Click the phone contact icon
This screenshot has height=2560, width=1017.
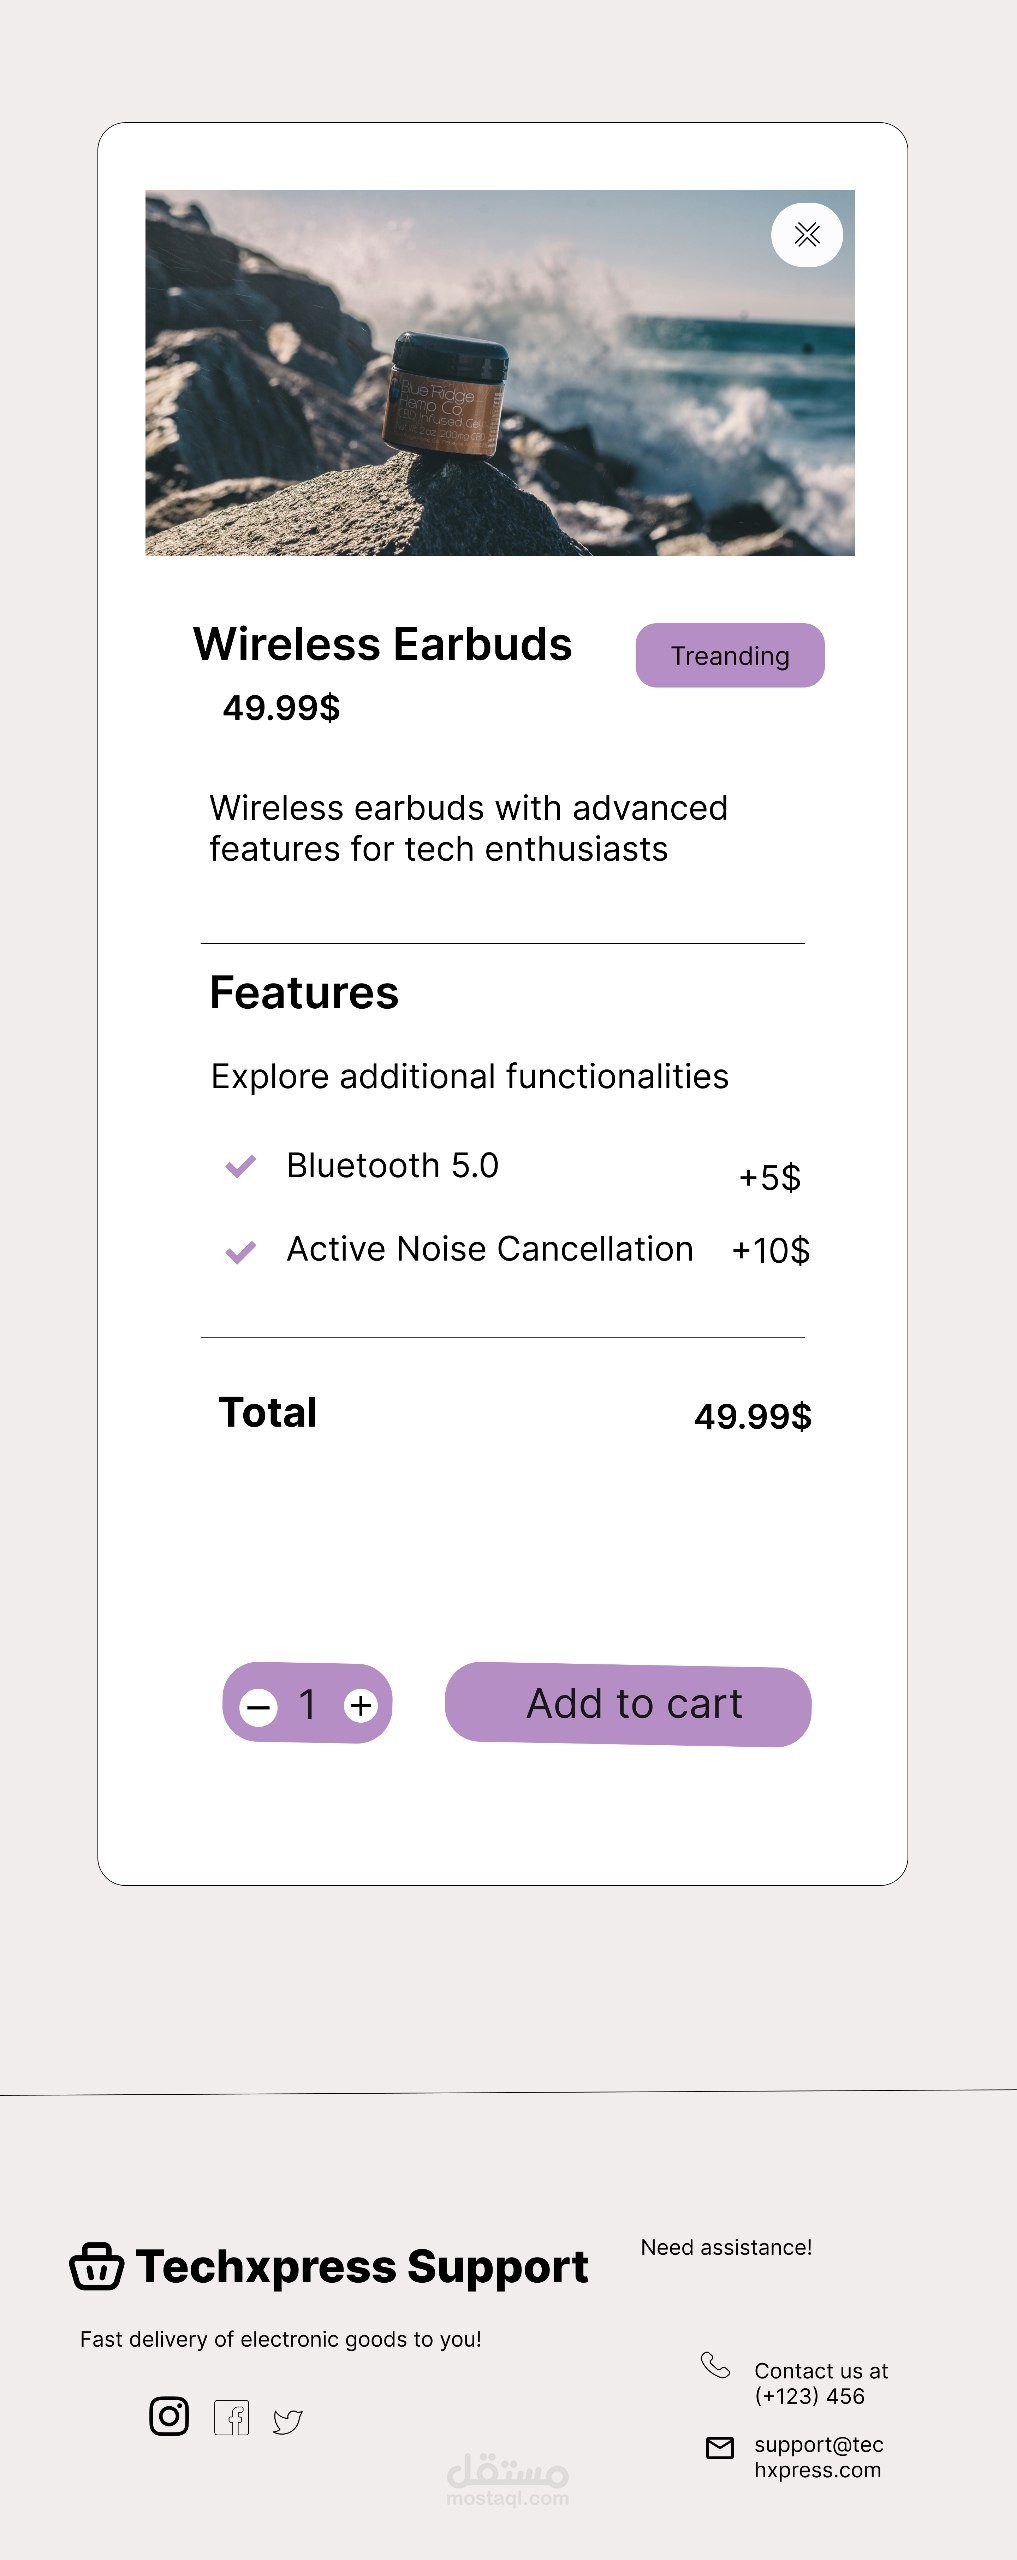[715, 2365]
